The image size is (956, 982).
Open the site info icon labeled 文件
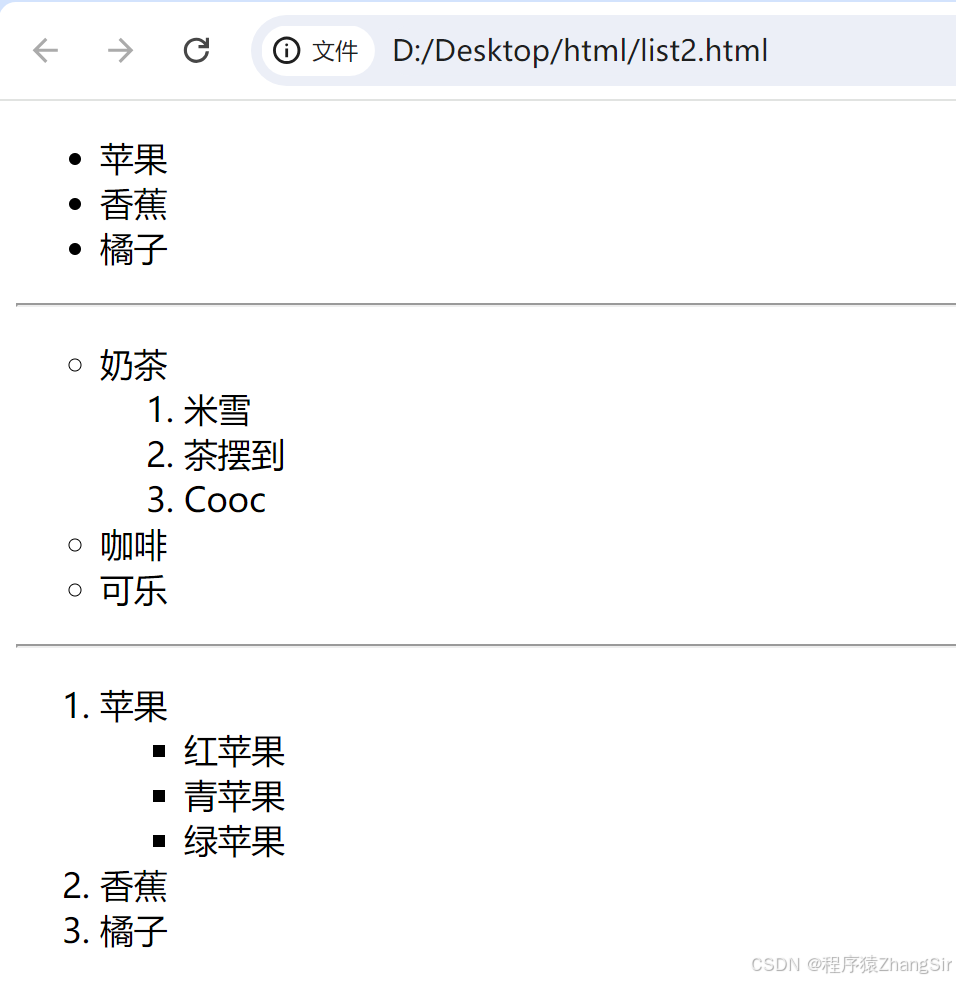click(x=316, y=51)
